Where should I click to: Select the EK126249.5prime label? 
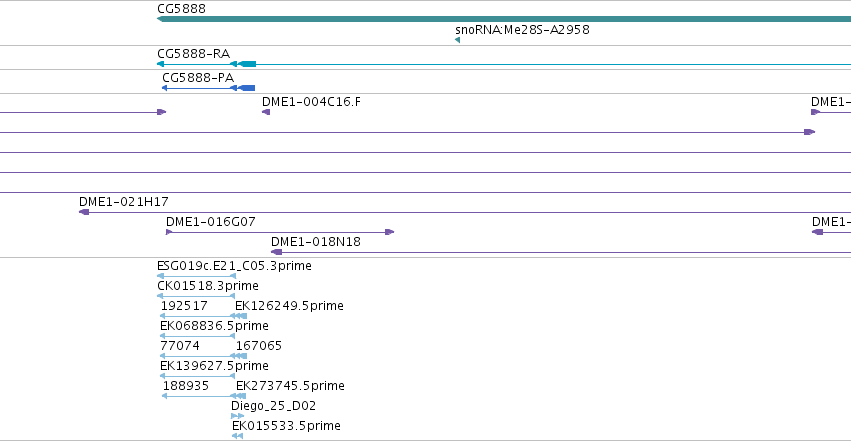click(x=289, y=306)
